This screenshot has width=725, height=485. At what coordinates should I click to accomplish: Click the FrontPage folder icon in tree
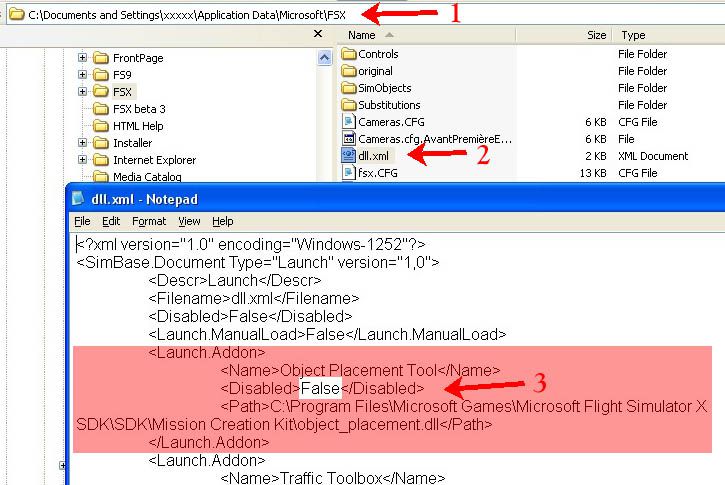point(100,58)
